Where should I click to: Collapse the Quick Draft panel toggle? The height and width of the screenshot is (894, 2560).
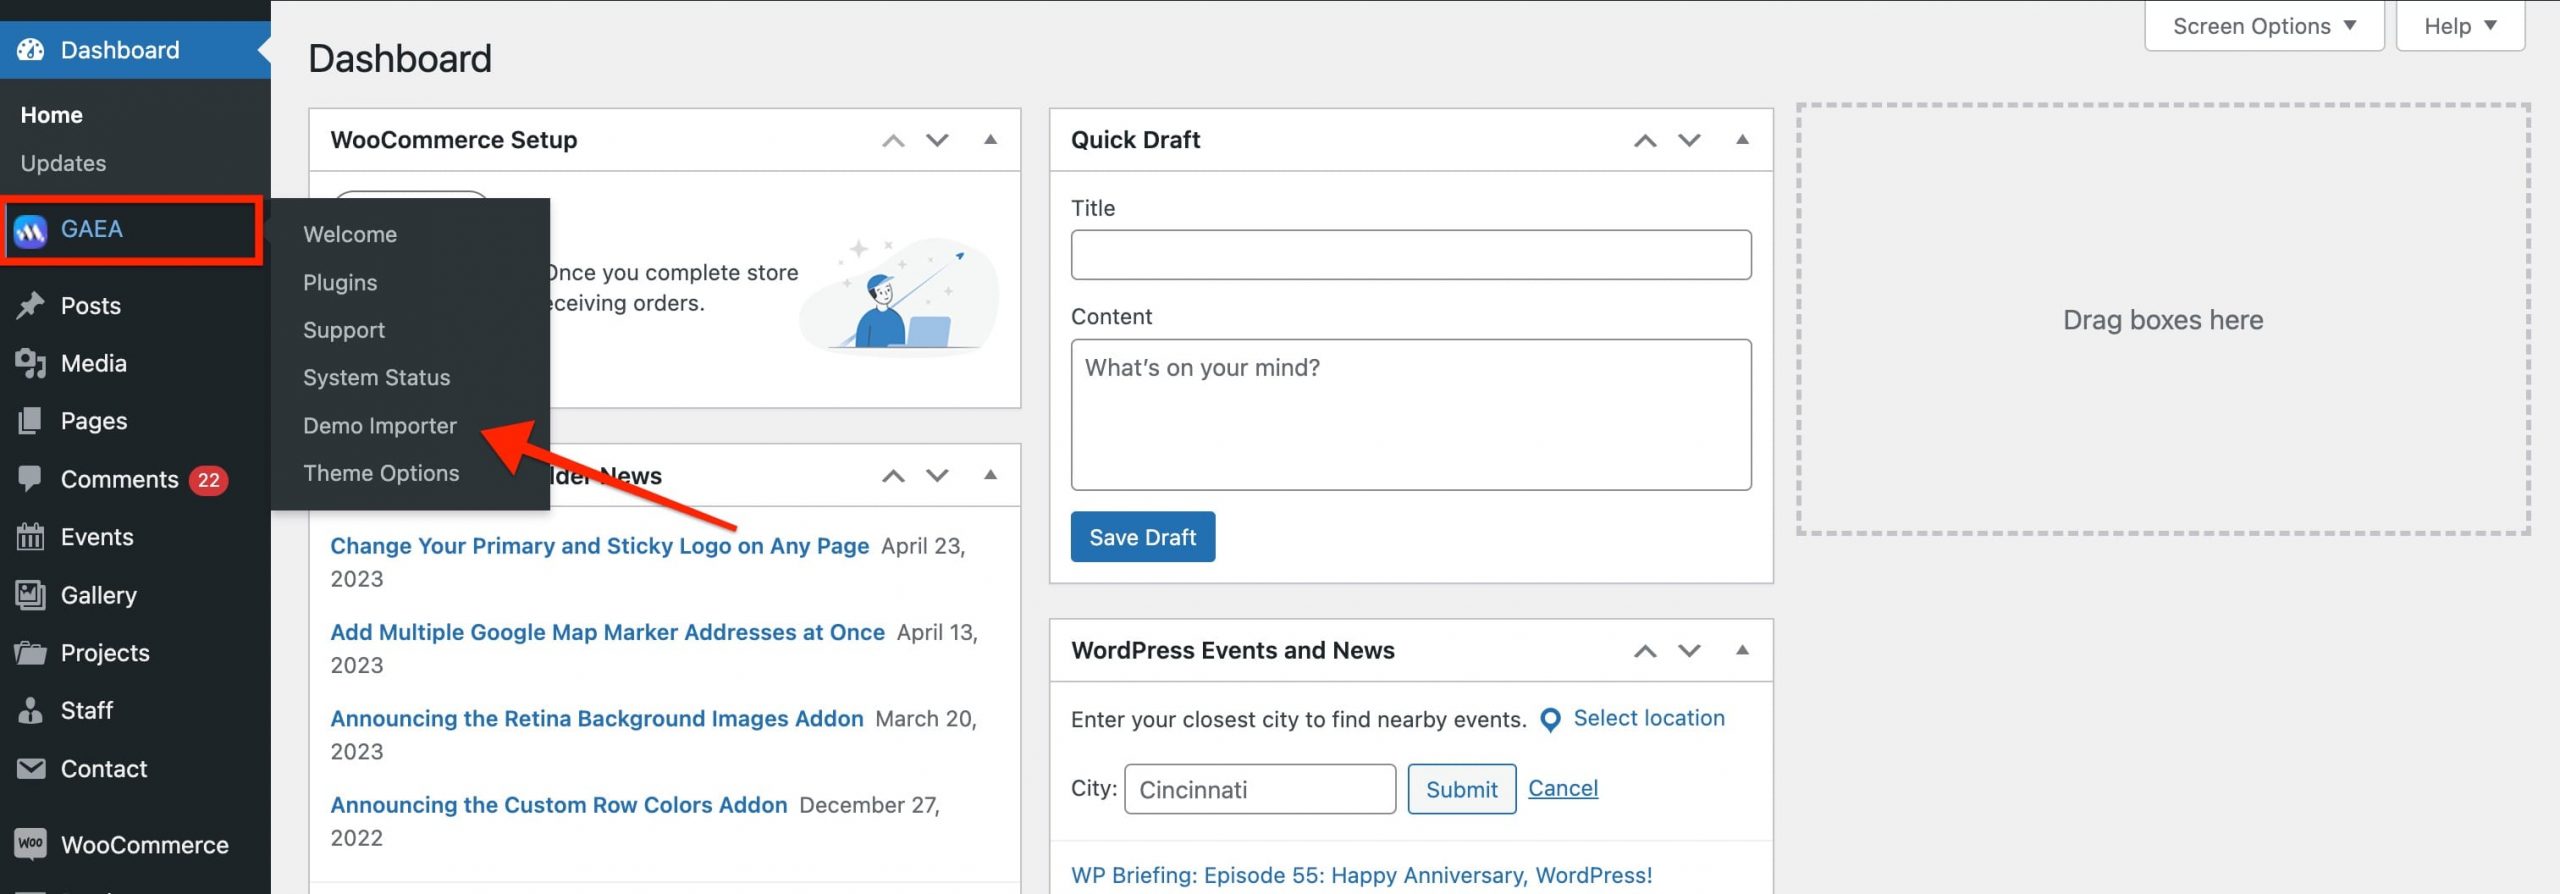pos(1742,140)
